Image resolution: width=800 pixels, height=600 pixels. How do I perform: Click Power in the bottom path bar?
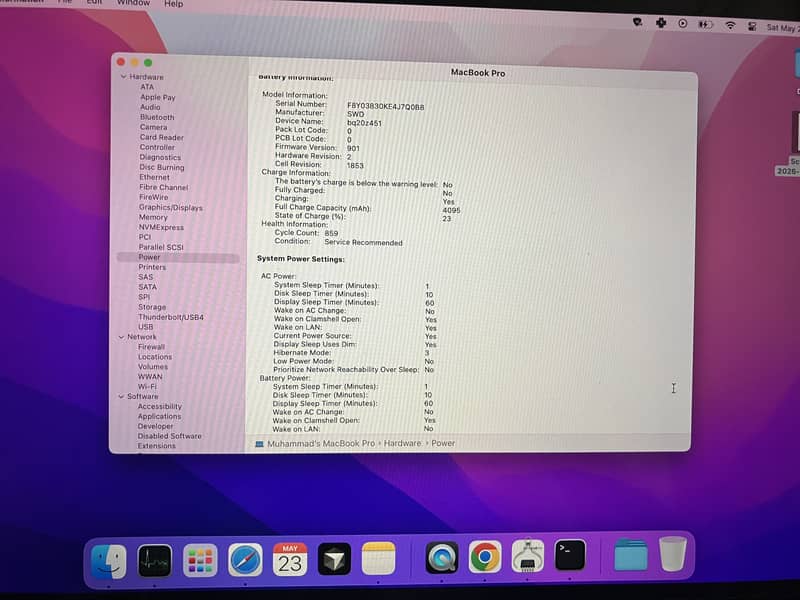pos(443,443)
